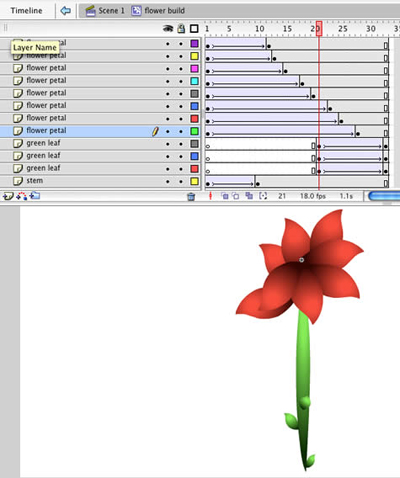Select the stem layer
400x478 pixels.
[x=100, y=181]
